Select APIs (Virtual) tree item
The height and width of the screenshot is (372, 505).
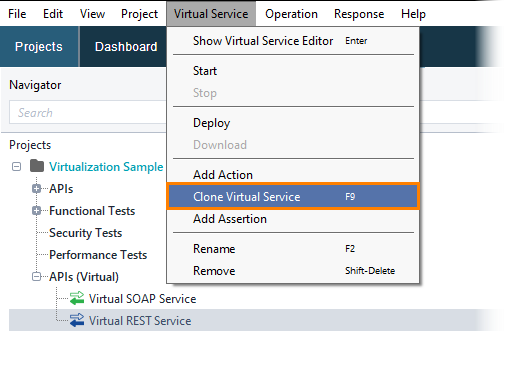pyautogui.click(x=84, y=277)
